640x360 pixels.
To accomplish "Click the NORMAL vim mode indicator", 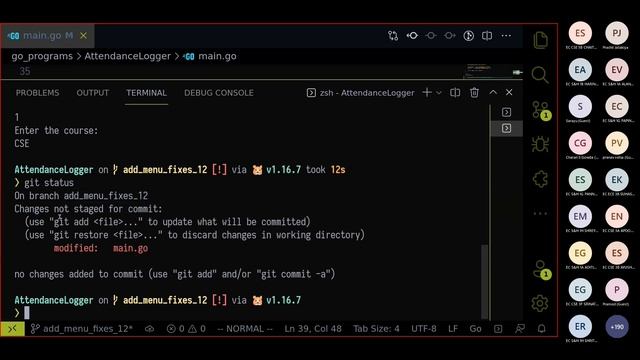I will tap(245, 329).
